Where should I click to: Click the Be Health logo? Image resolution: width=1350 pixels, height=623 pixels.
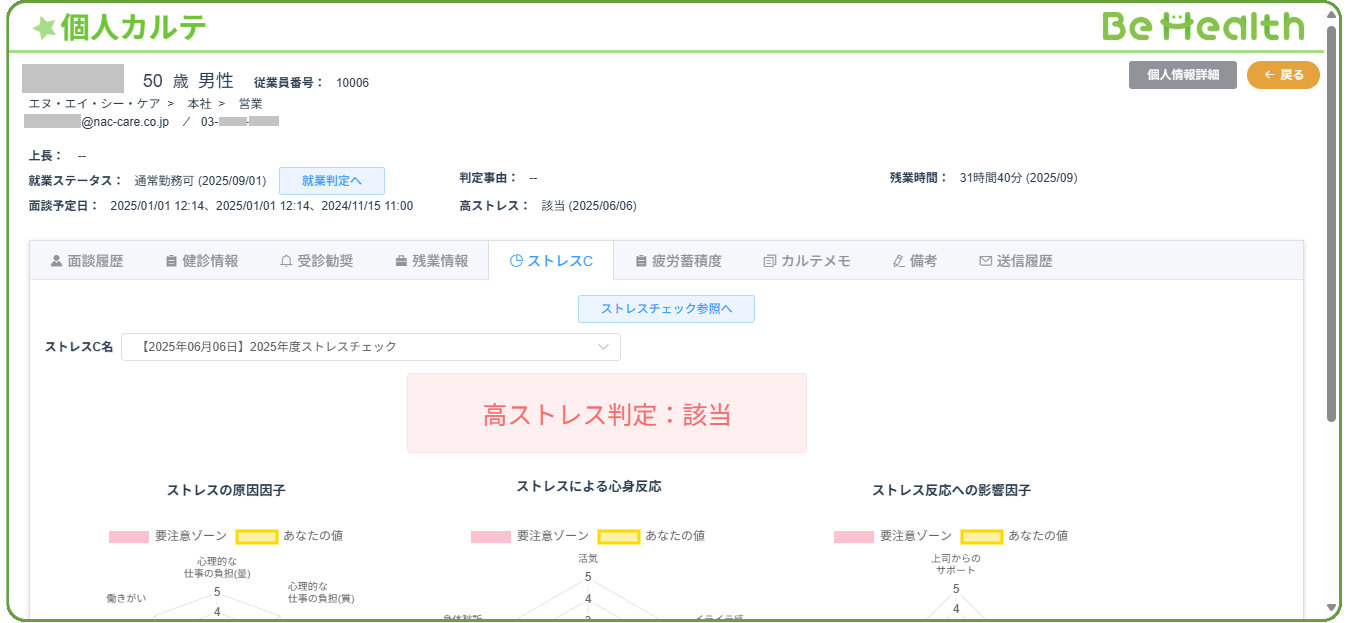(x=1203, y=27)
